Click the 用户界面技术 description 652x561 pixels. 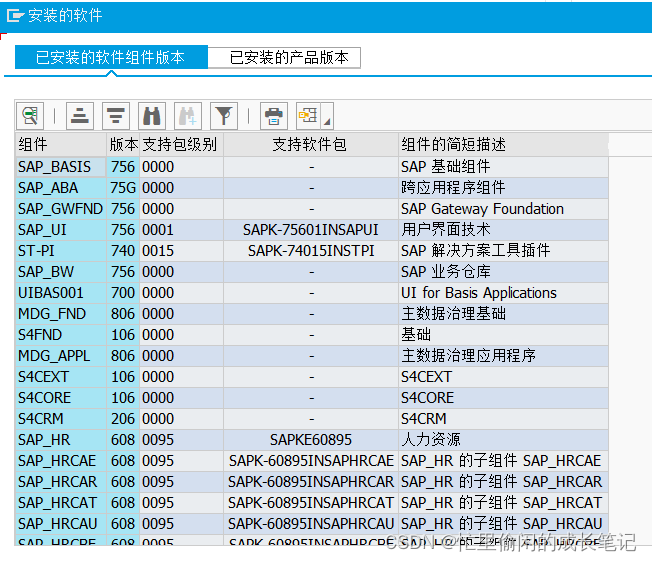pos(503,230)
